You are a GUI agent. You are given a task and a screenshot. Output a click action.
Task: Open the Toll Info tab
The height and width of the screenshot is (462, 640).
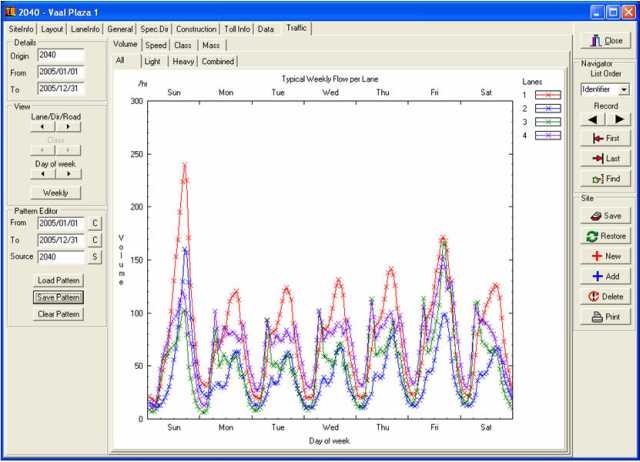[237, 29]
